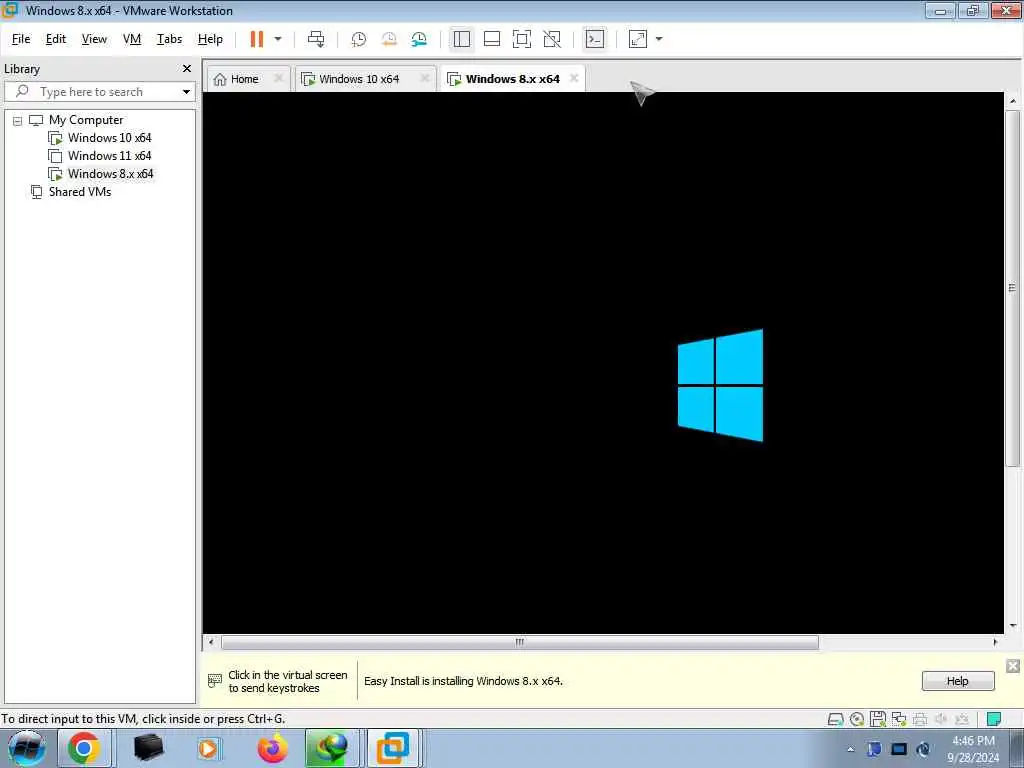The width and height of the screenshot is (1024, 768).
Task: Open the media player taskbar icon
Action: (x=208, y=748)
